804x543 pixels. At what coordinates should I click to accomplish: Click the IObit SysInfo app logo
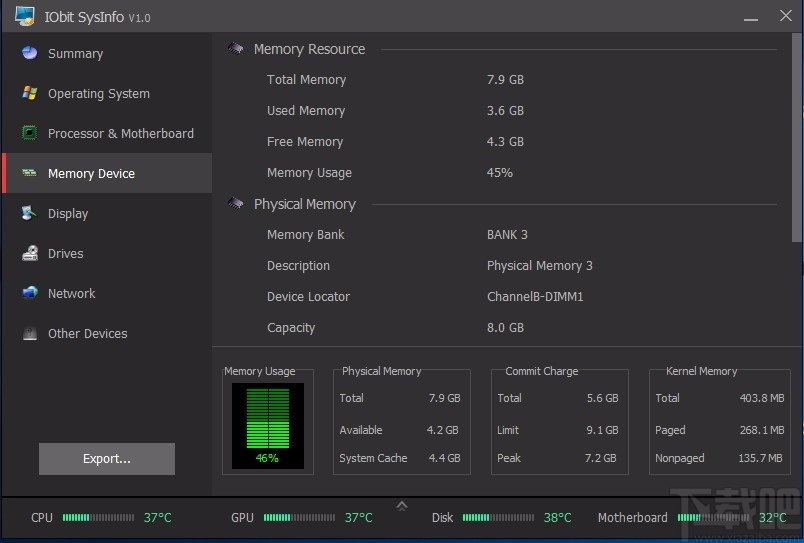pos(25,16)
